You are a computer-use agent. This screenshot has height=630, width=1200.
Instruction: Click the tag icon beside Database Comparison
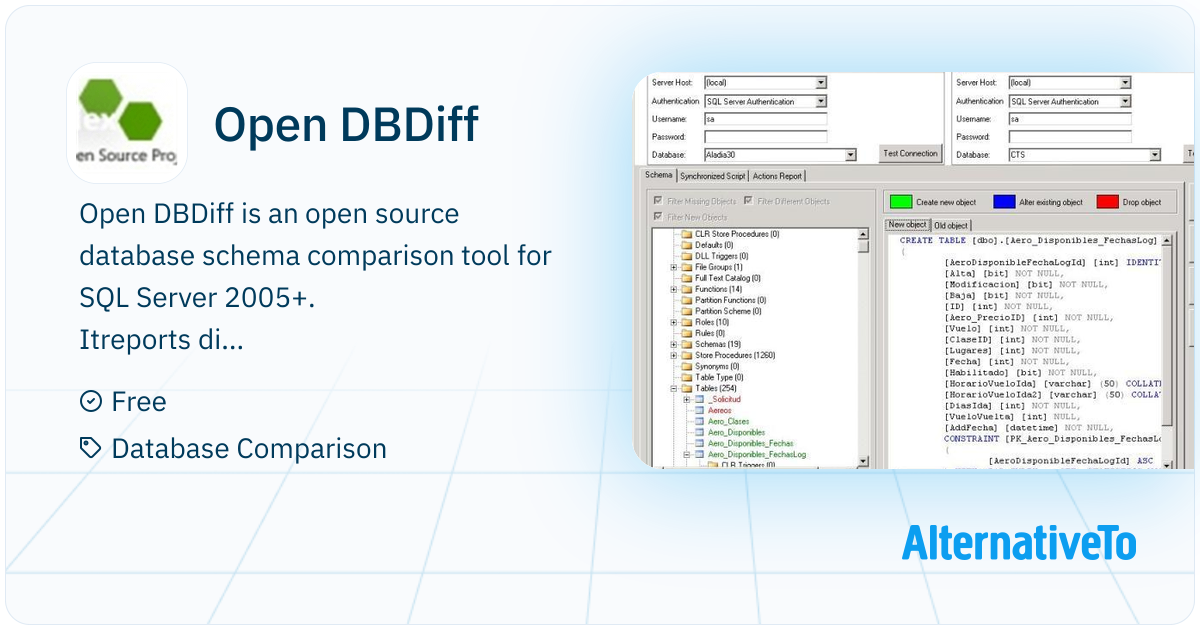pos(90,448)
